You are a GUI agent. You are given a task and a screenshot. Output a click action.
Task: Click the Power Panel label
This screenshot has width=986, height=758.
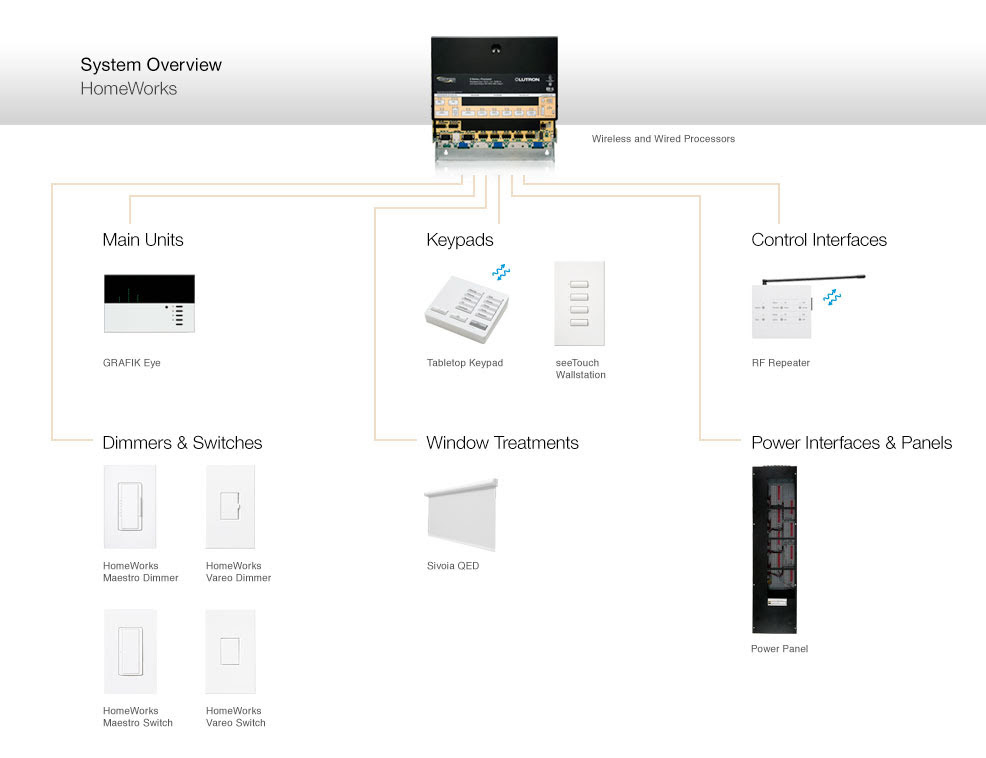[779, 649]
